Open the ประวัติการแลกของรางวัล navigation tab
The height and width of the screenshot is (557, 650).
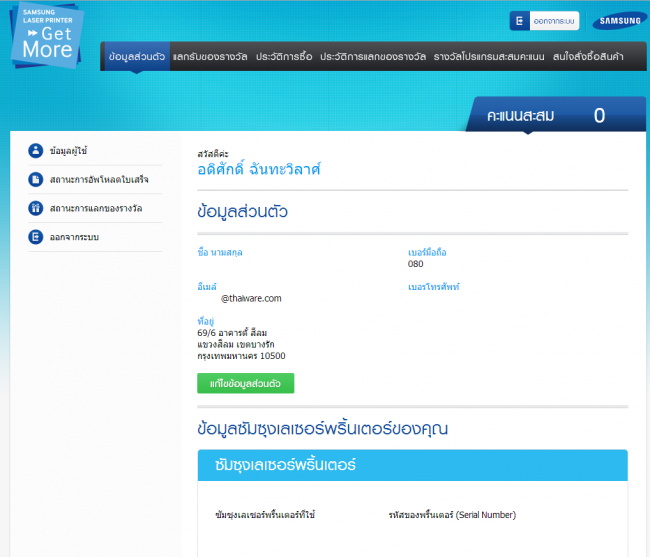click(x=373, y=56)
